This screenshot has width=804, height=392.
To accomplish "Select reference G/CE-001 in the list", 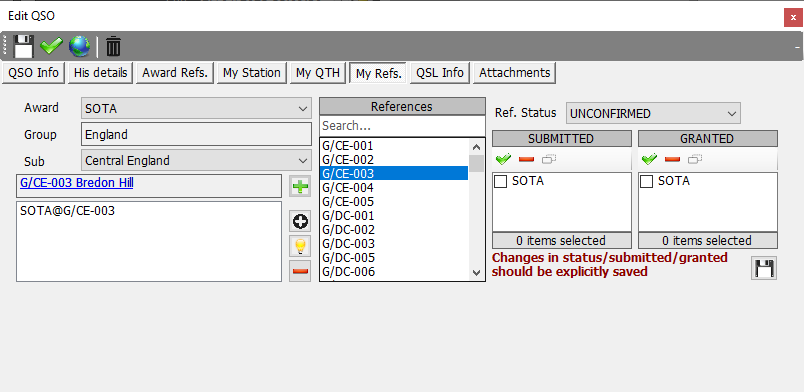I will (x=394, y=146).
